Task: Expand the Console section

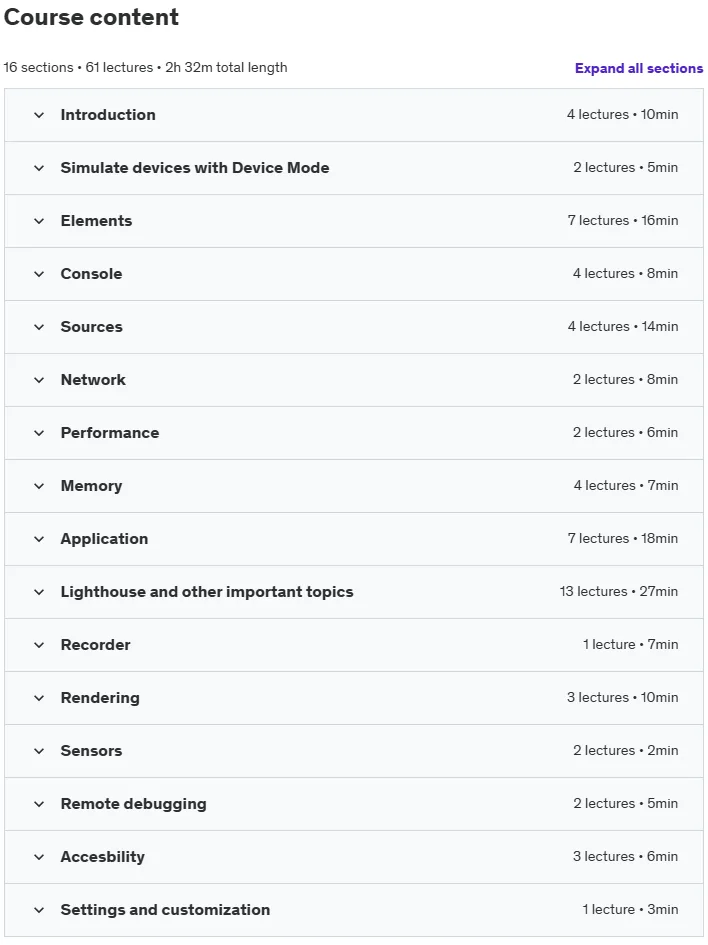Action: [x=354, y=274]
